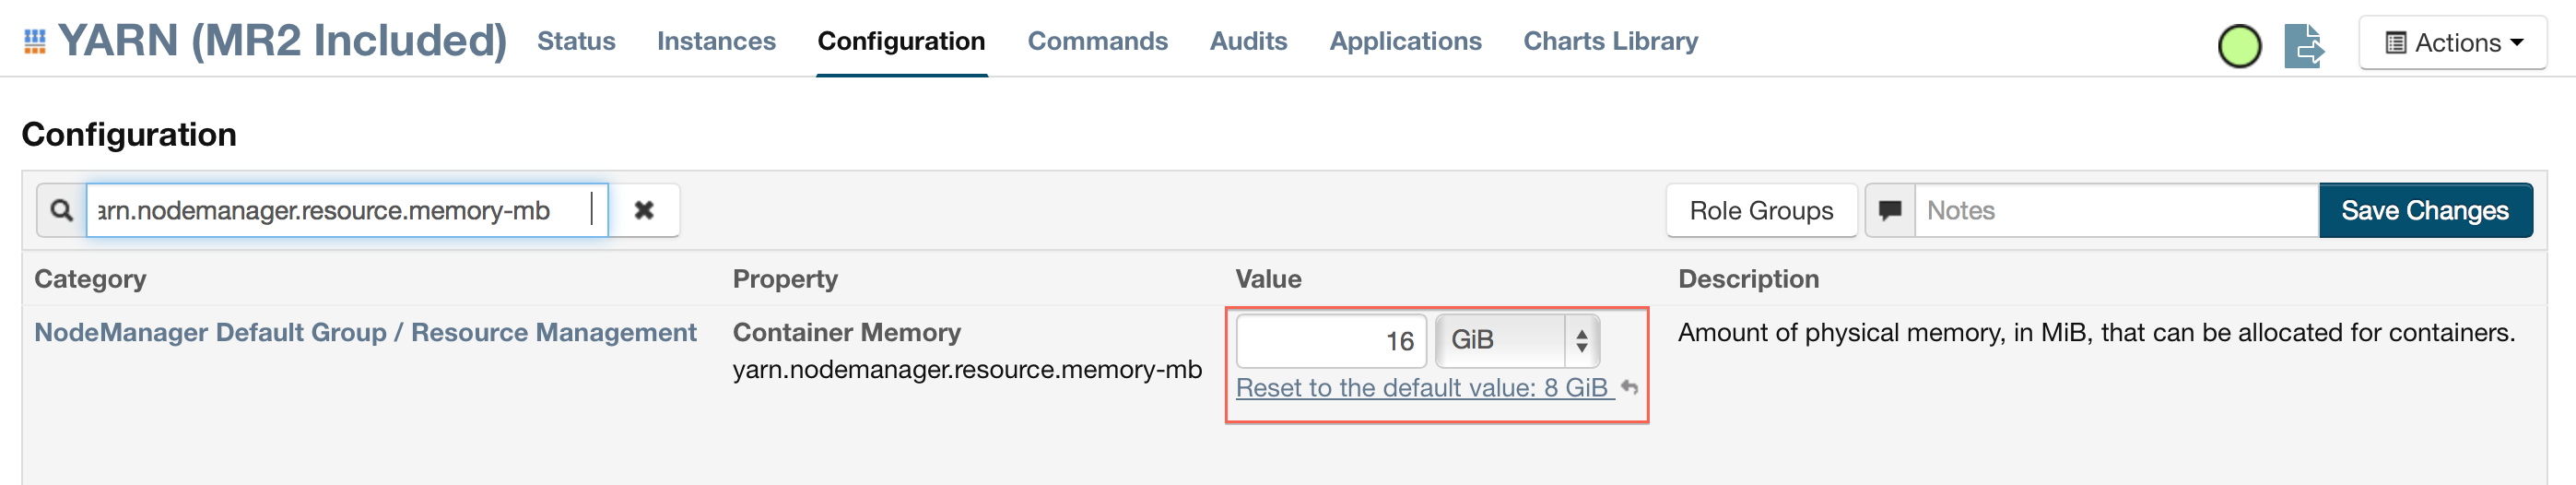Viewport: 2576px width, 485px height.
Task: Click the Save Changes button
Action: [x=2425, y=210]
